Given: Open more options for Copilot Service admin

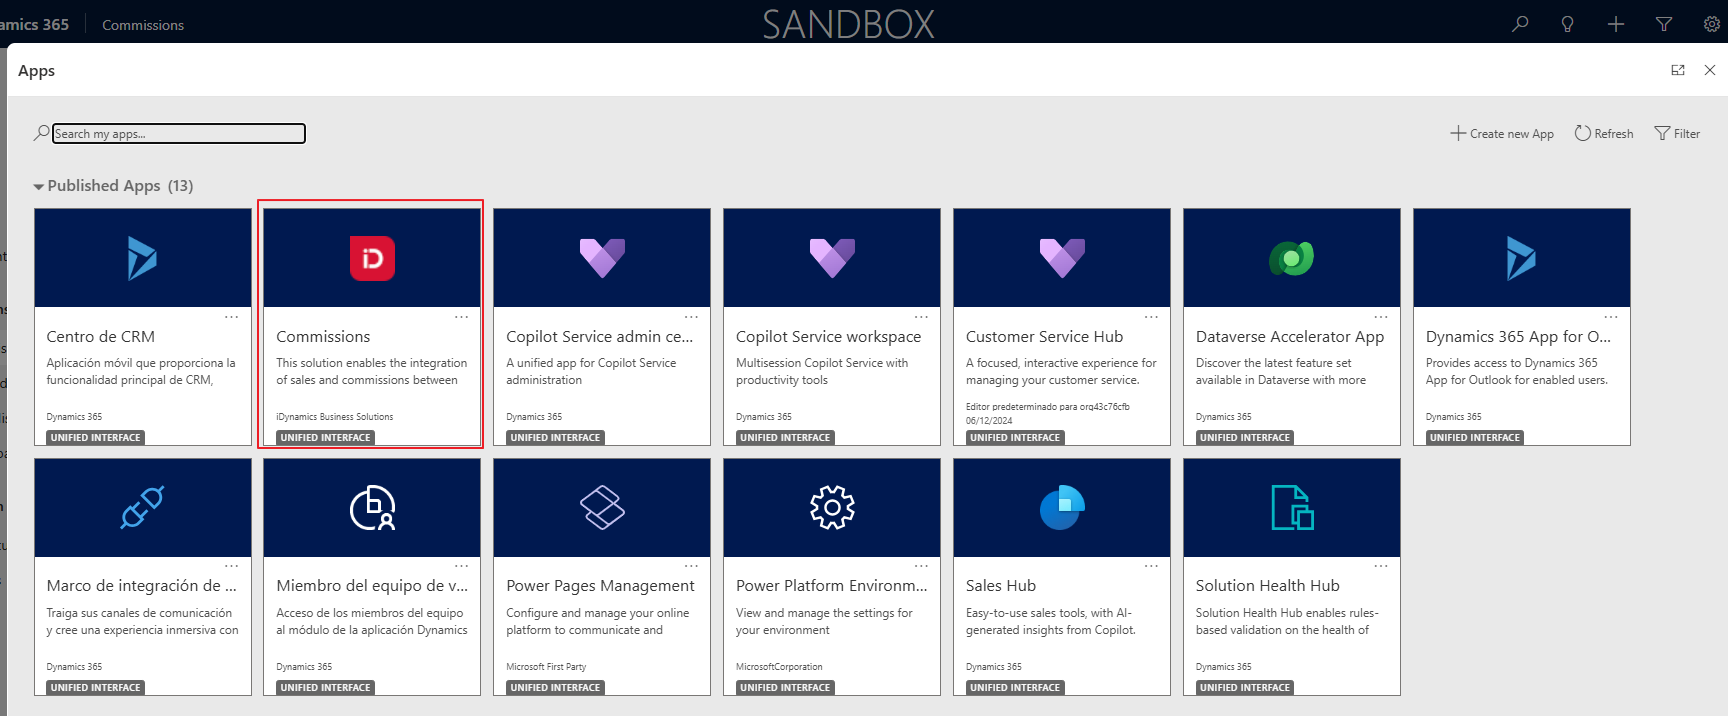Looking at the screenshot, I should 691,316.
